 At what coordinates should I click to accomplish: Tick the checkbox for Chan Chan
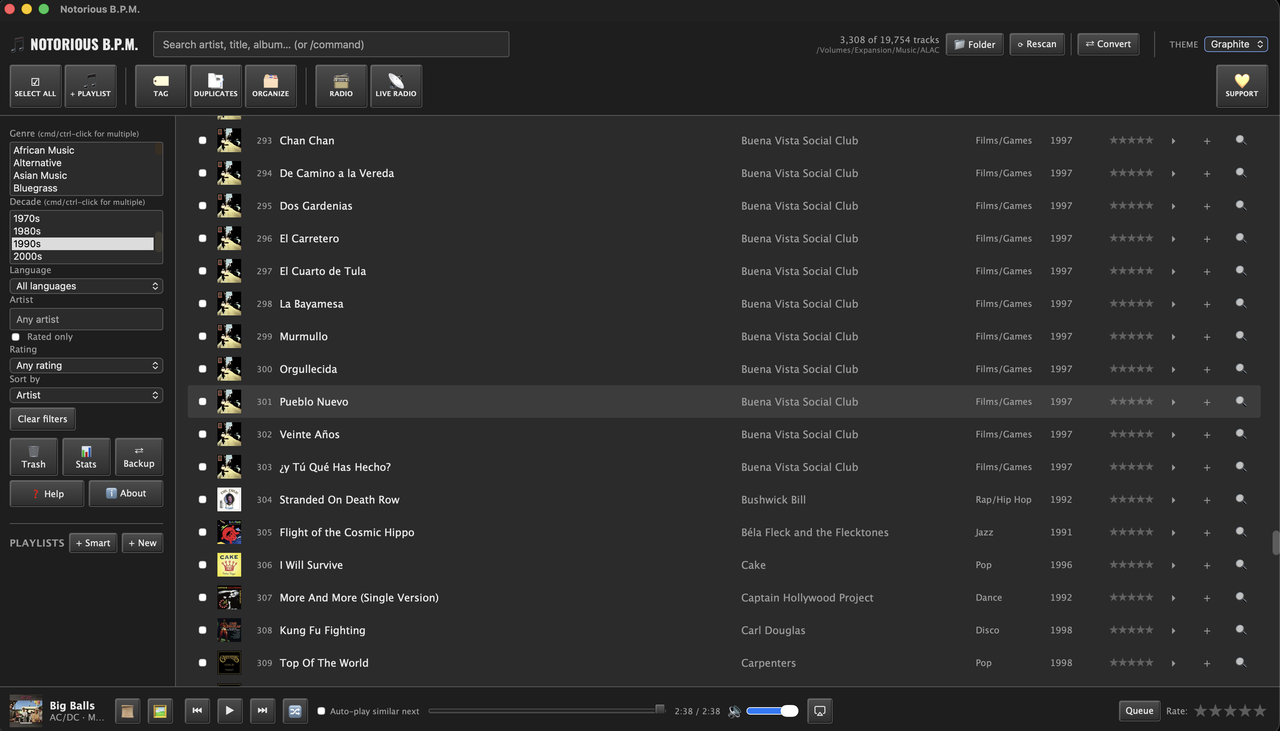pyautogui.click(x=202, y=141)
